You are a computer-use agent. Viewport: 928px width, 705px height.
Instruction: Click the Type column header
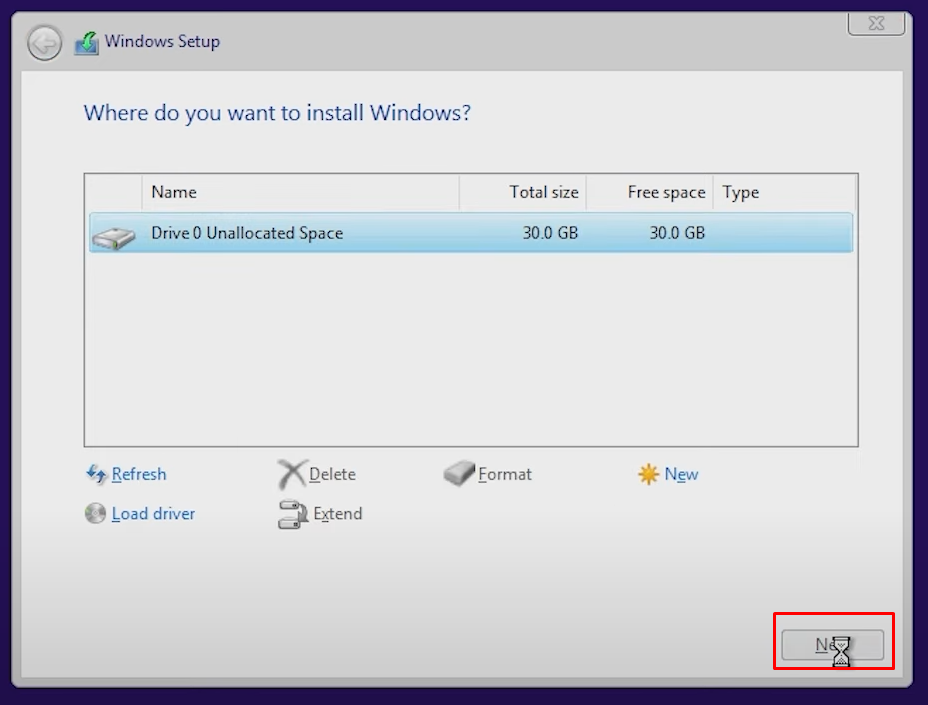pos(783,192)
